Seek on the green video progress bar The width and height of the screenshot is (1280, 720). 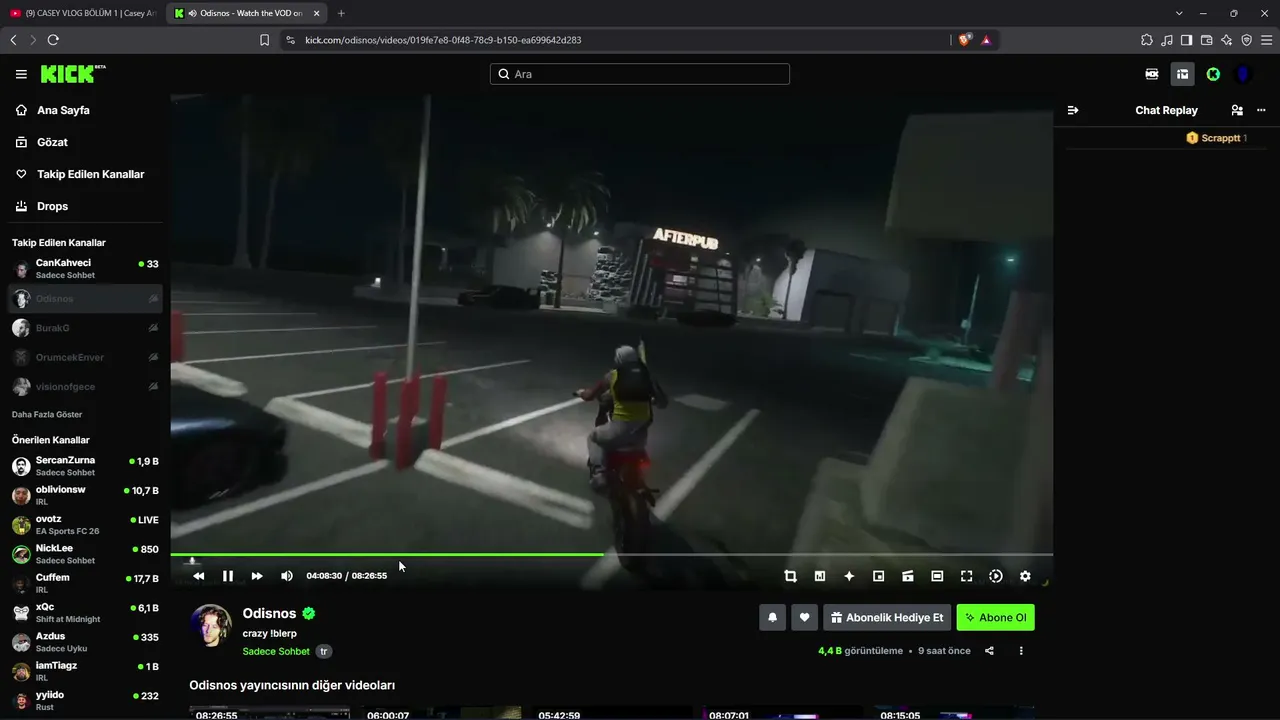[x=611, y=554]
